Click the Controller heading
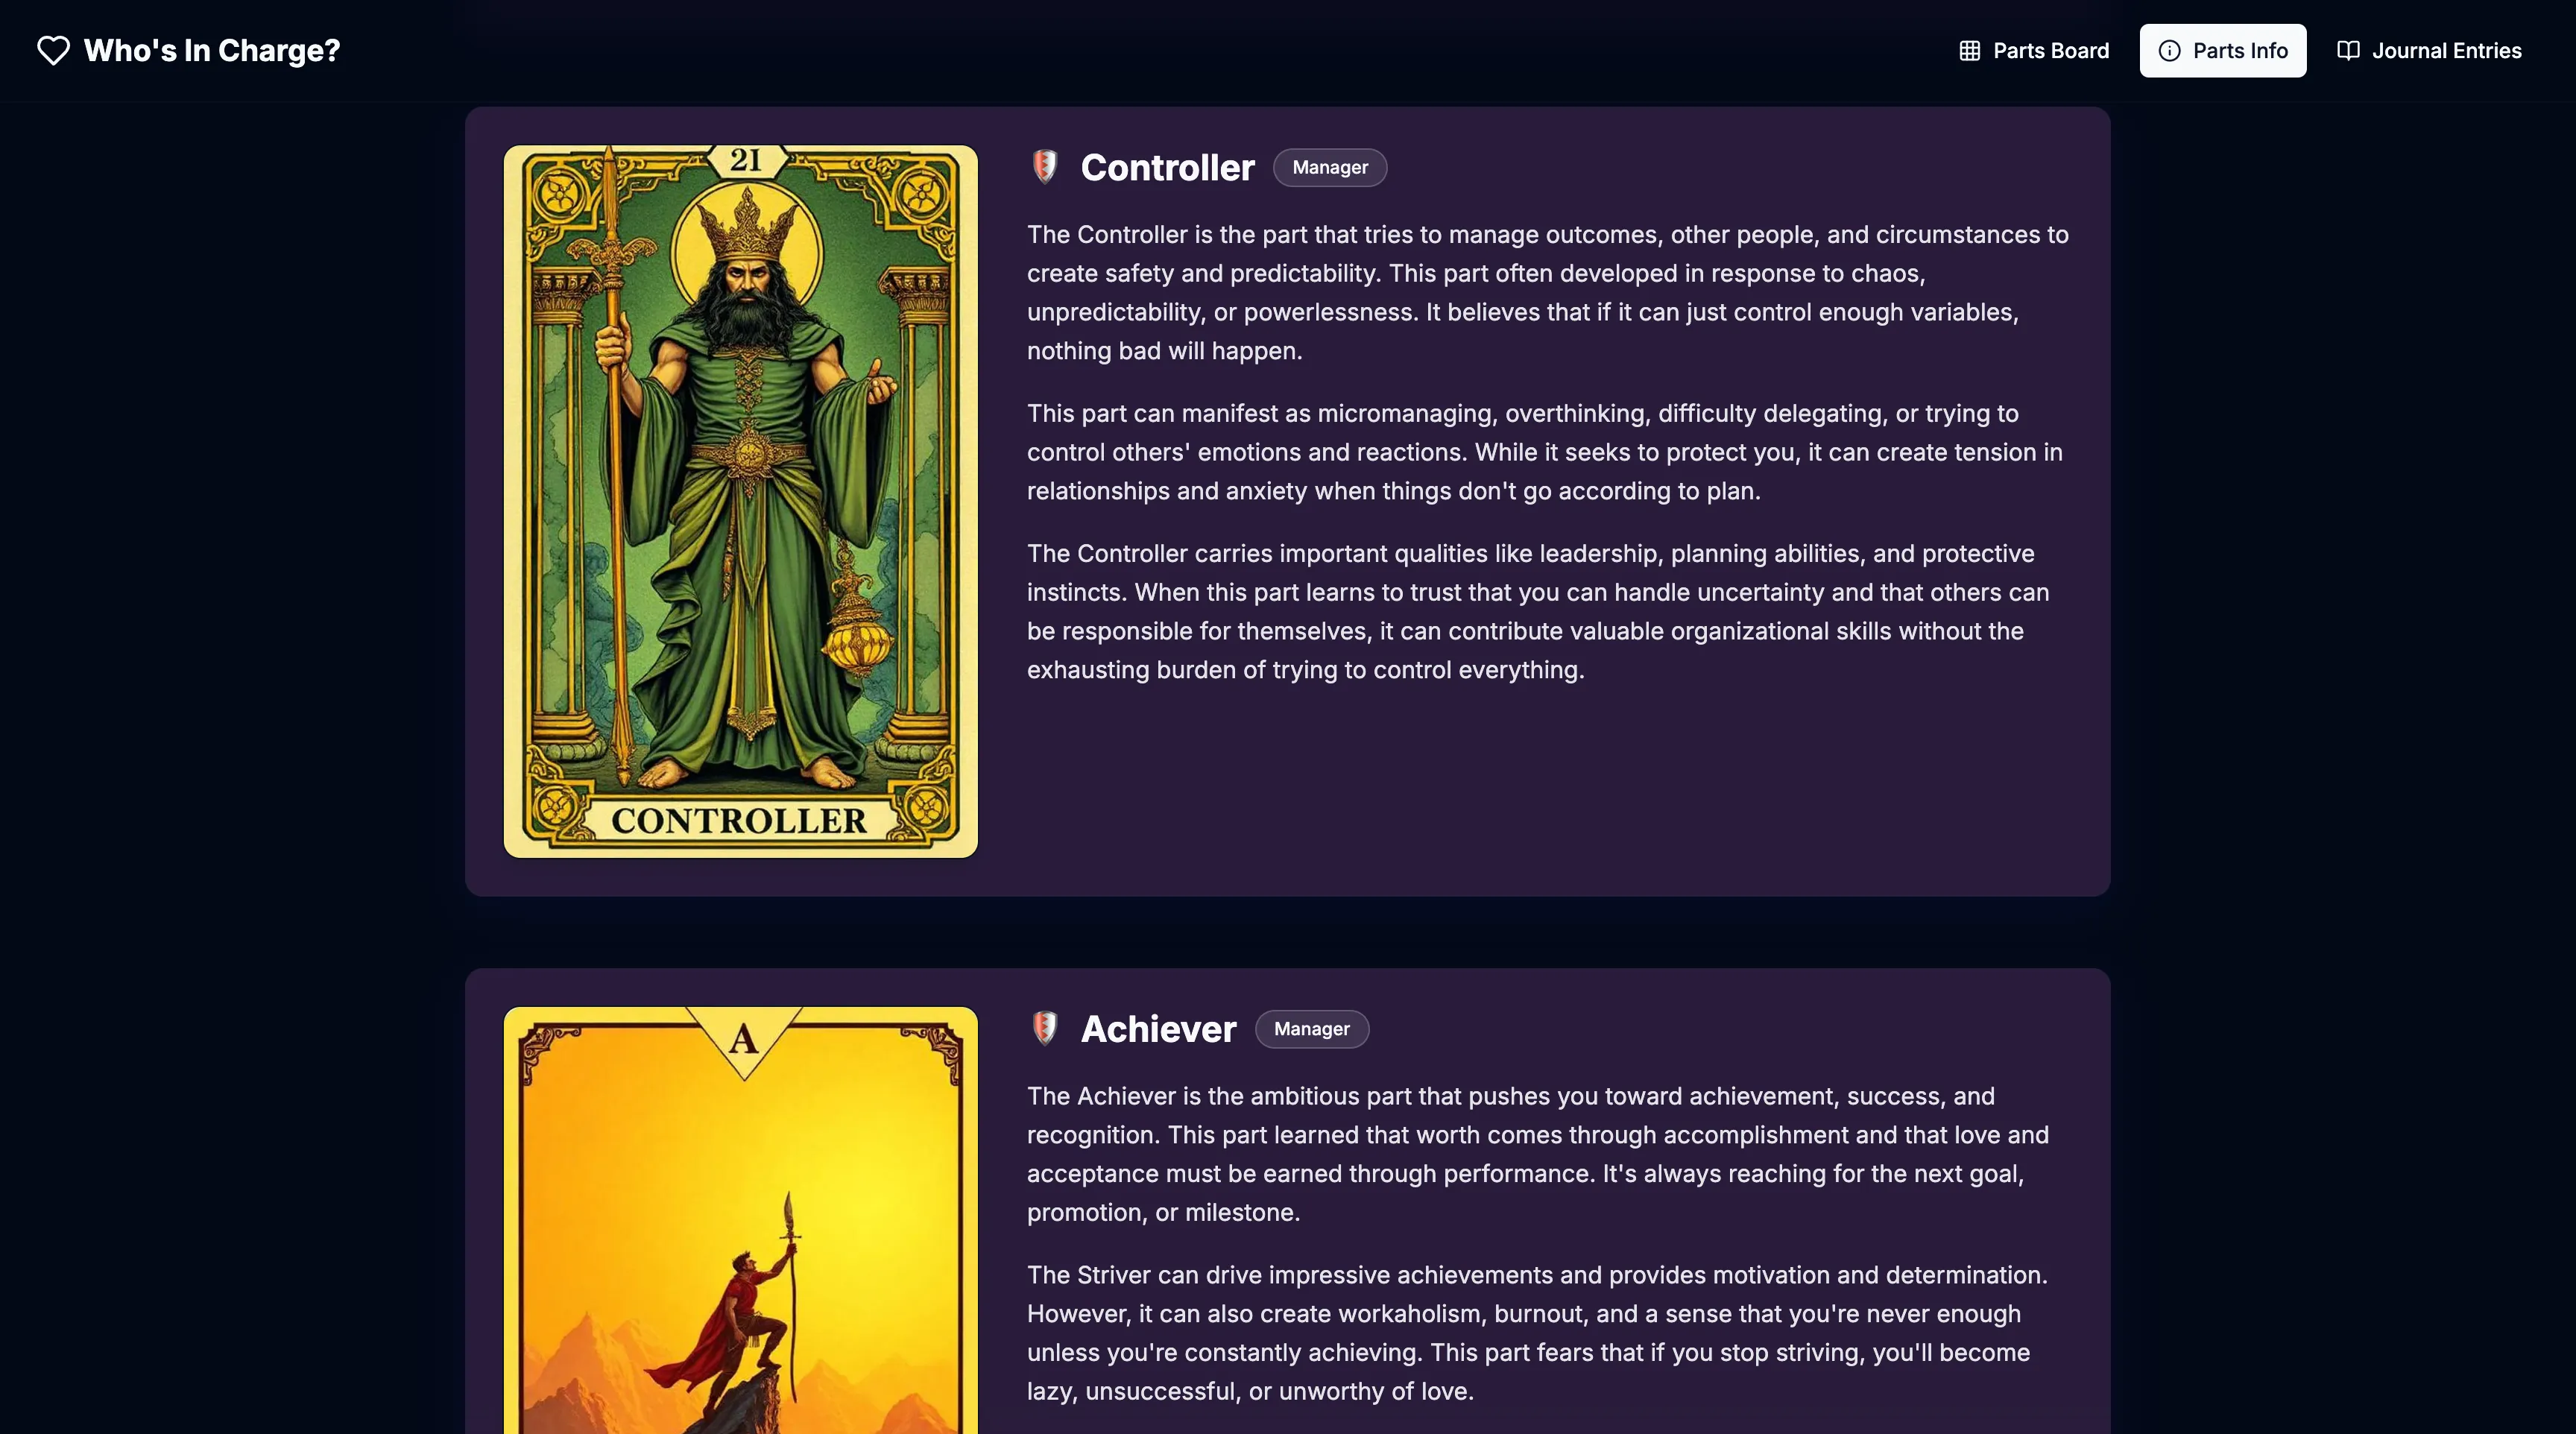 pos(1167,168)
